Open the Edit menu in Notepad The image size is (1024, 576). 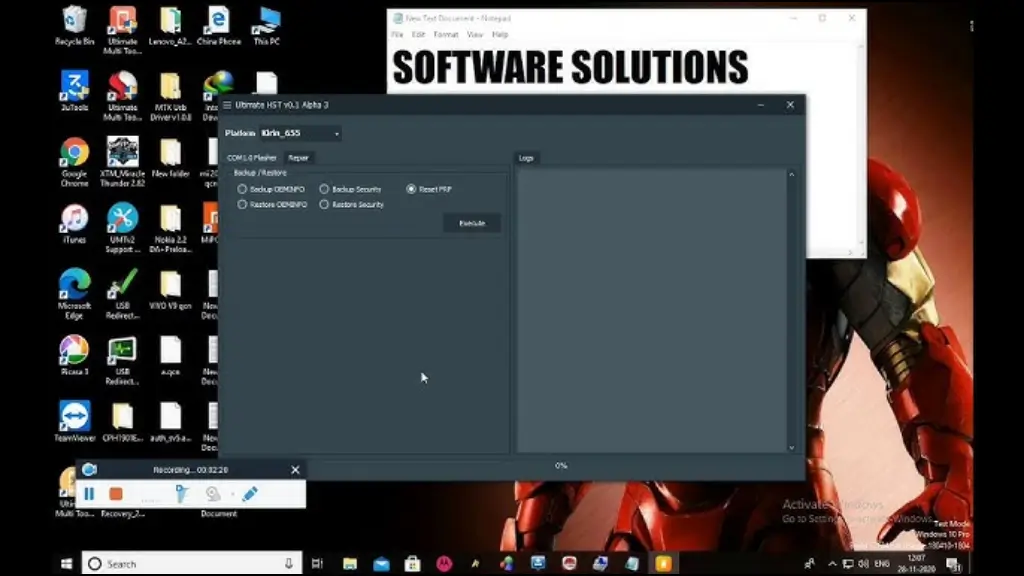point(418,35)
